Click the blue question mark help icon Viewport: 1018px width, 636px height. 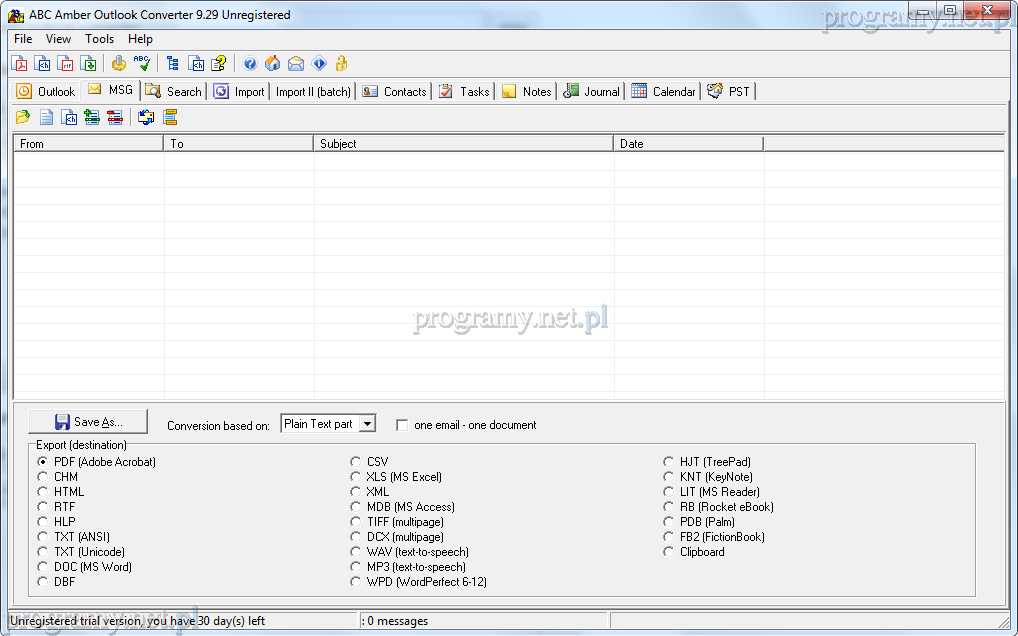point(250,64)
